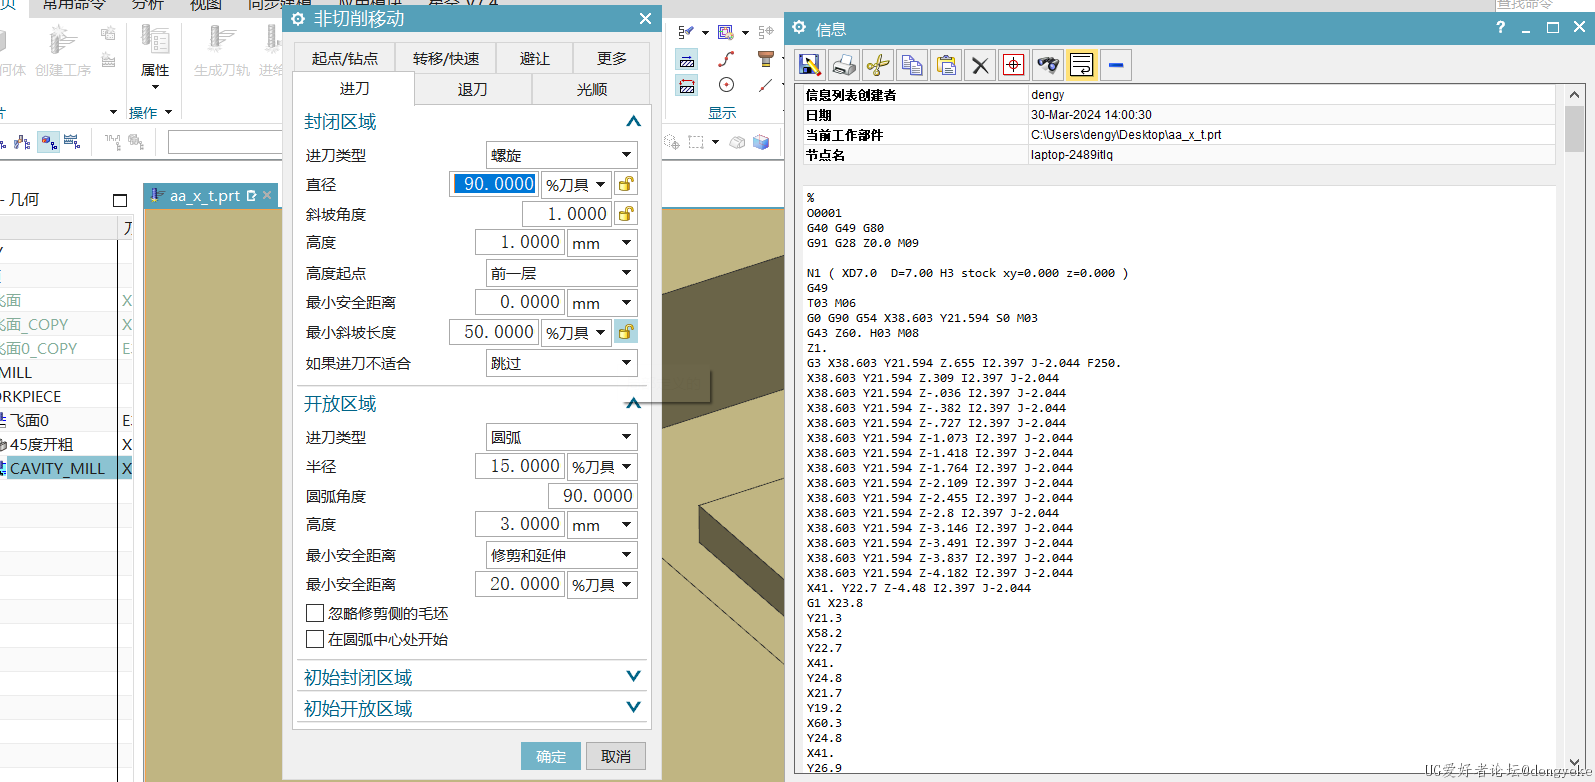Click the spline curve with points icon
The height and width of the screenshot is (782, 1595).
point(727,59)
